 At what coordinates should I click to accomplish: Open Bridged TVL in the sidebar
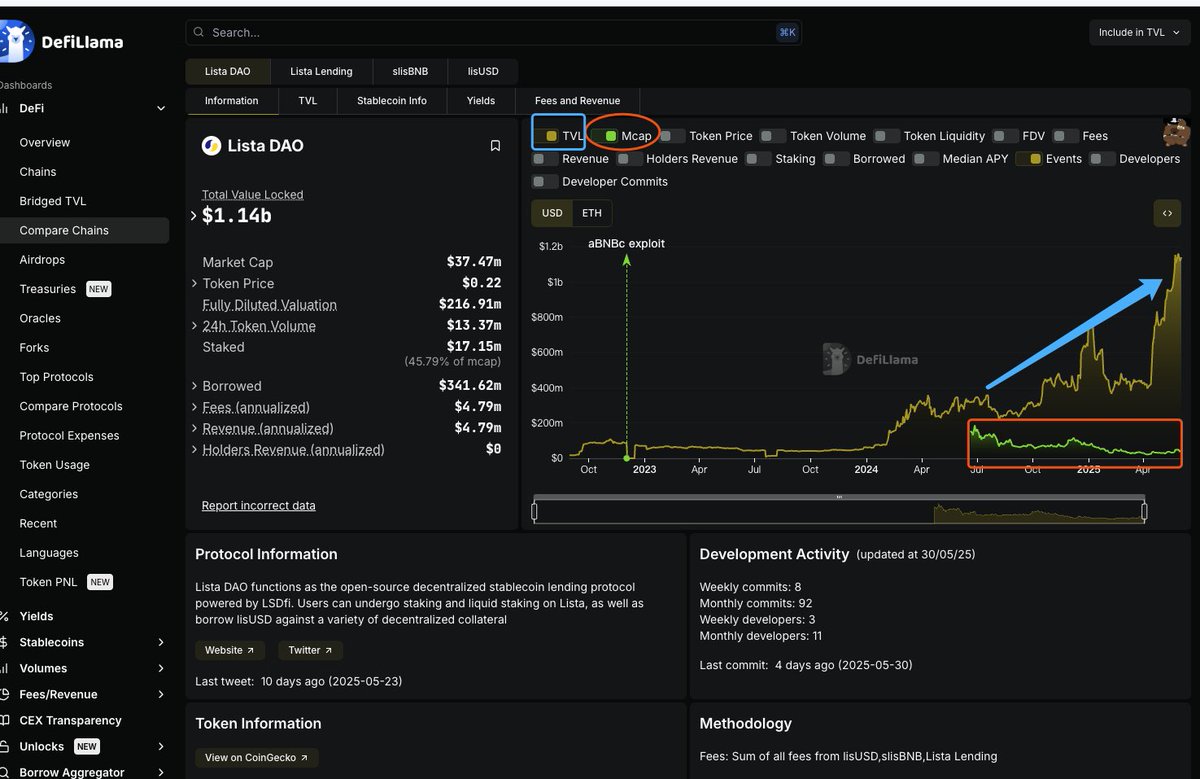[x=53, y=201]
